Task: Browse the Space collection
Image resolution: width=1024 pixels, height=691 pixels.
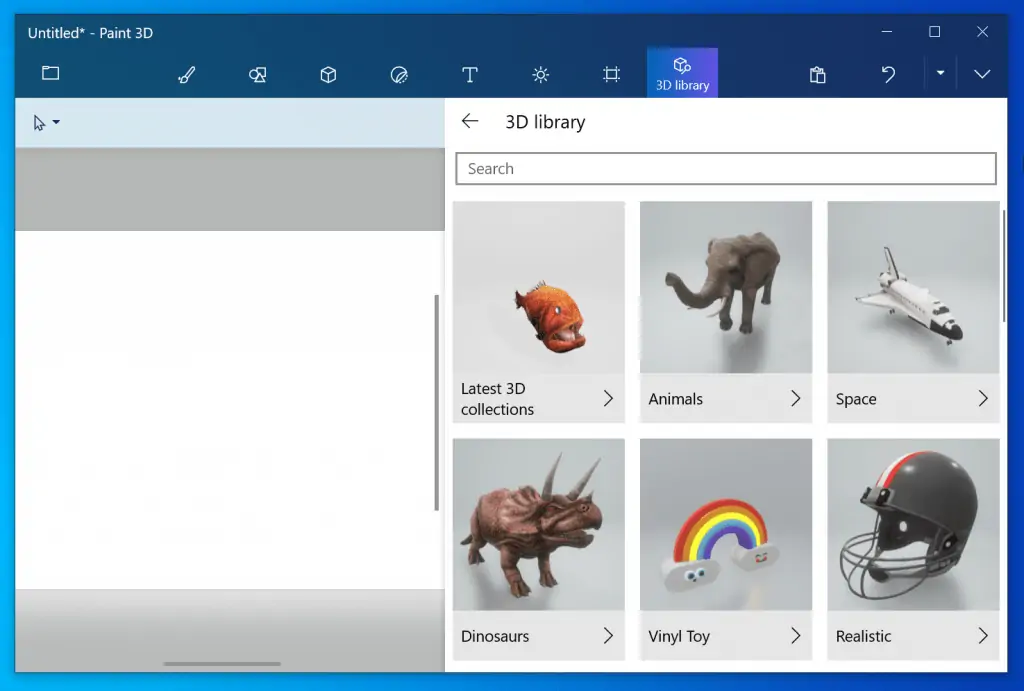Action: pos(912,310)
